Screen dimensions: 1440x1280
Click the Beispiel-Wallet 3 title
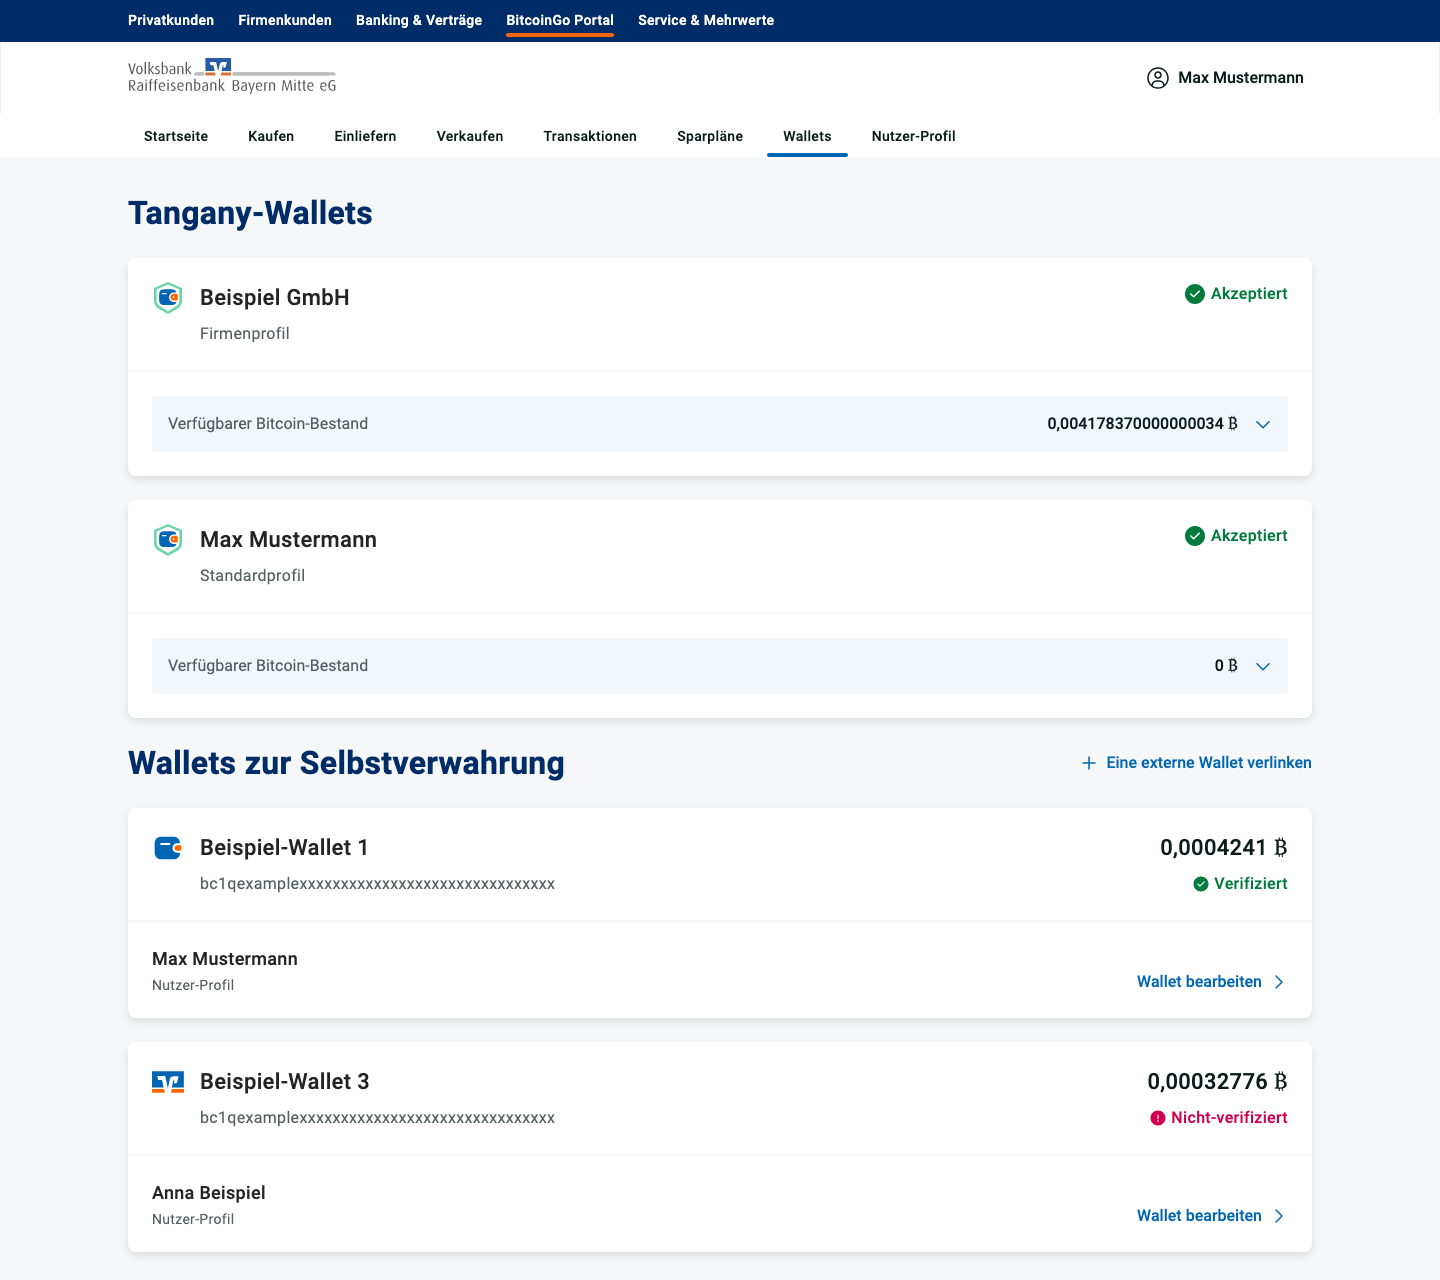(285, 1082)
